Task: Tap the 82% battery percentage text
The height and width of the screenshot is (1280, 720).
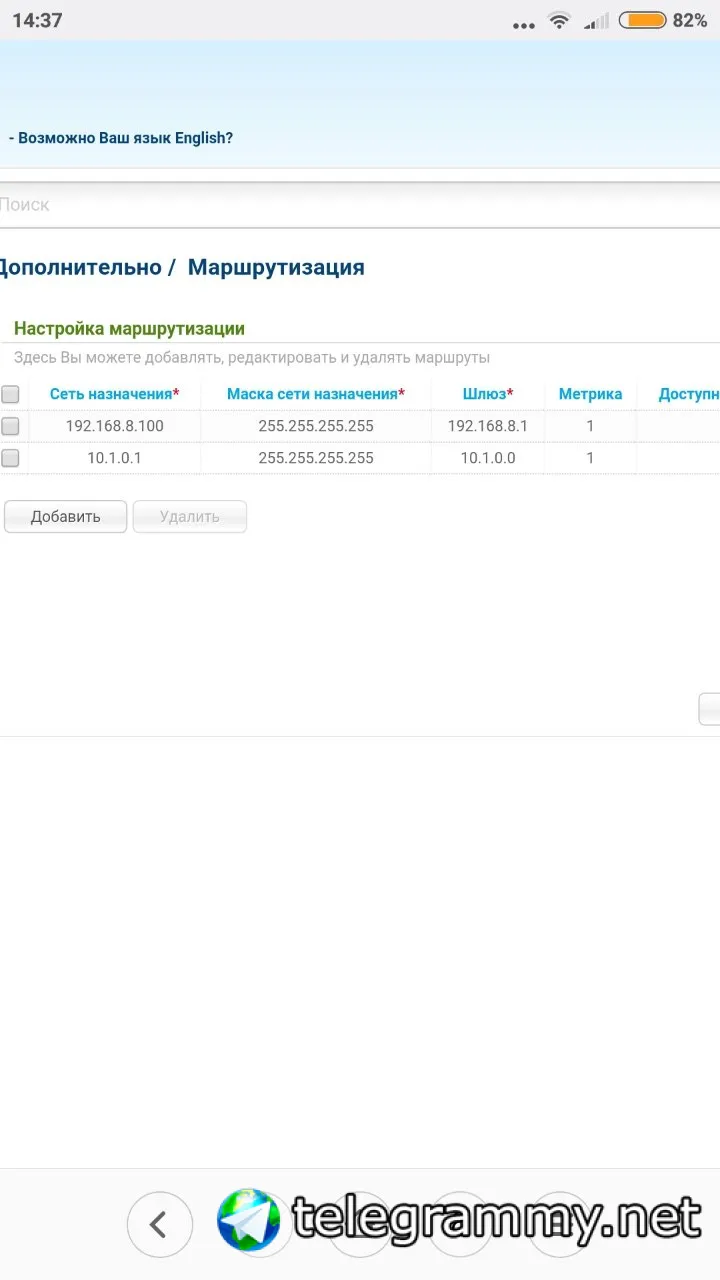Action: [x=690, y=20]
